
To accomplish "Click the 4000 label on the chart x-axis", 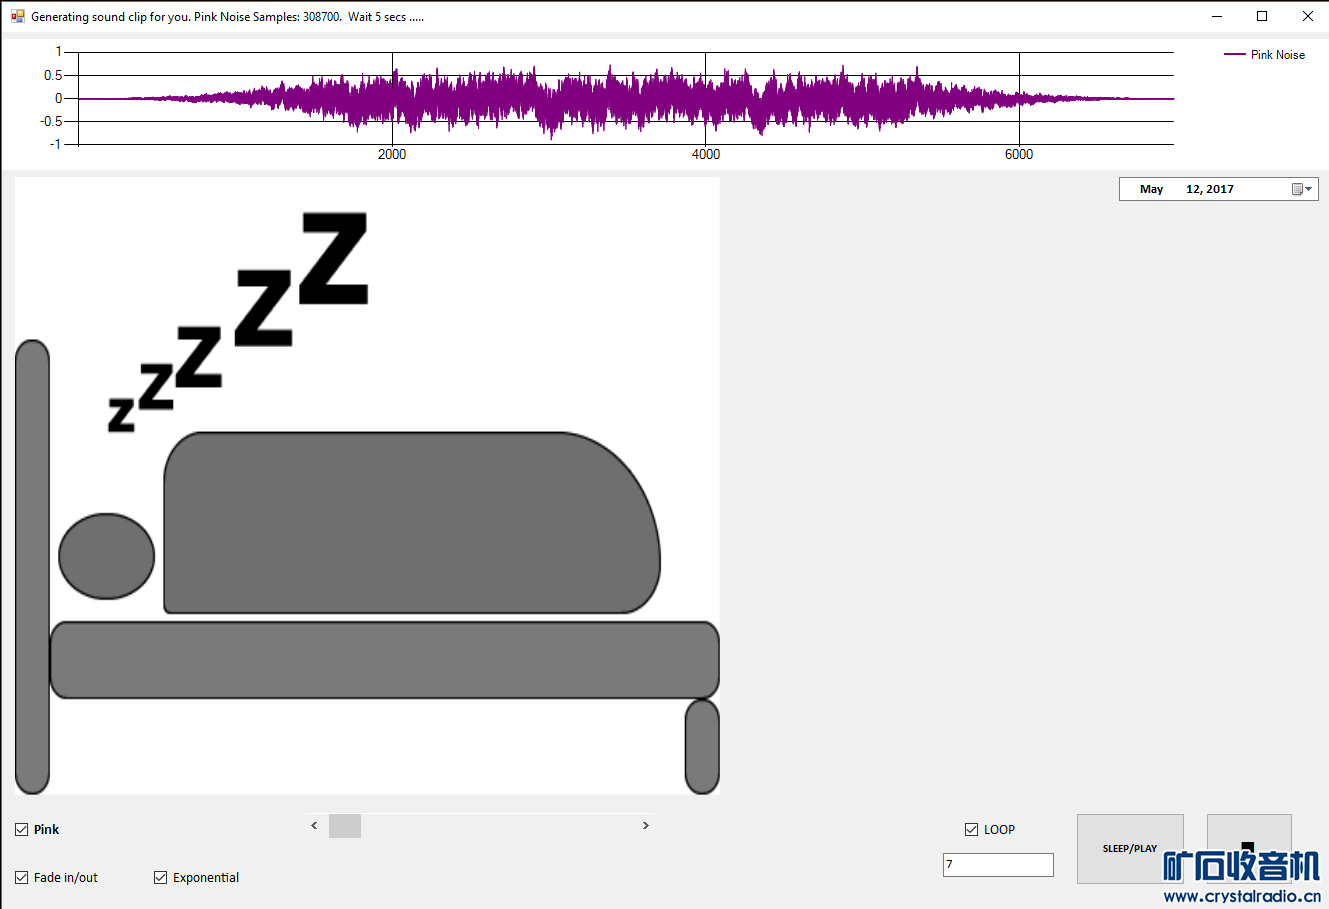I will click(706, 154).
